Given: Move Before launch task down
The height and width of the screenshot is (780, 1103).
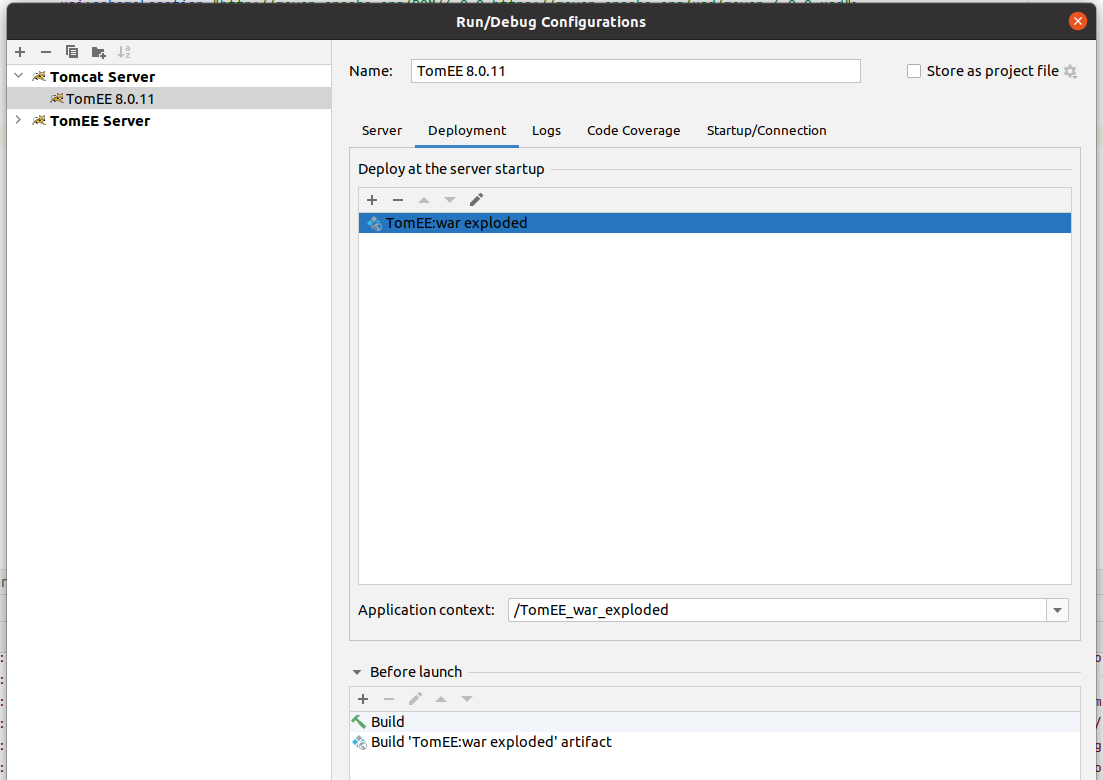Looking at the screenshot, I should [467, 699].
